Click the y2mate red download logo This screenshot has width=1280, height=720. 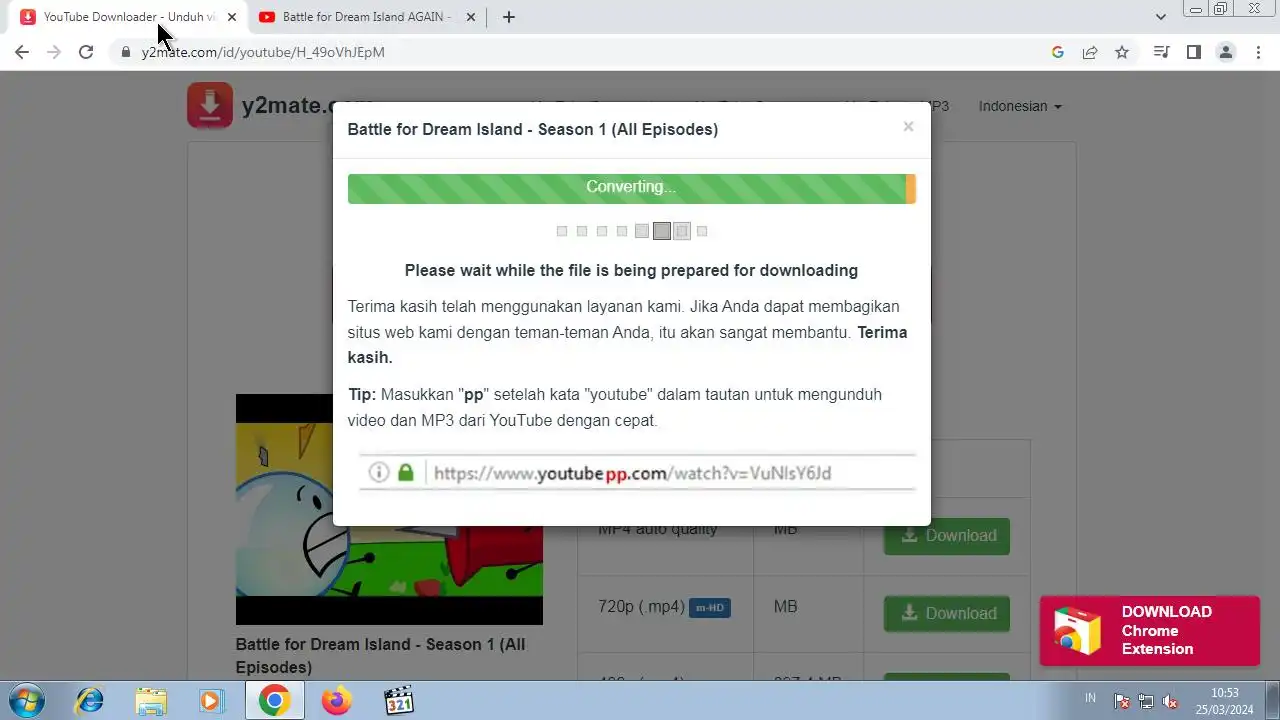click(x=210, y=106)
